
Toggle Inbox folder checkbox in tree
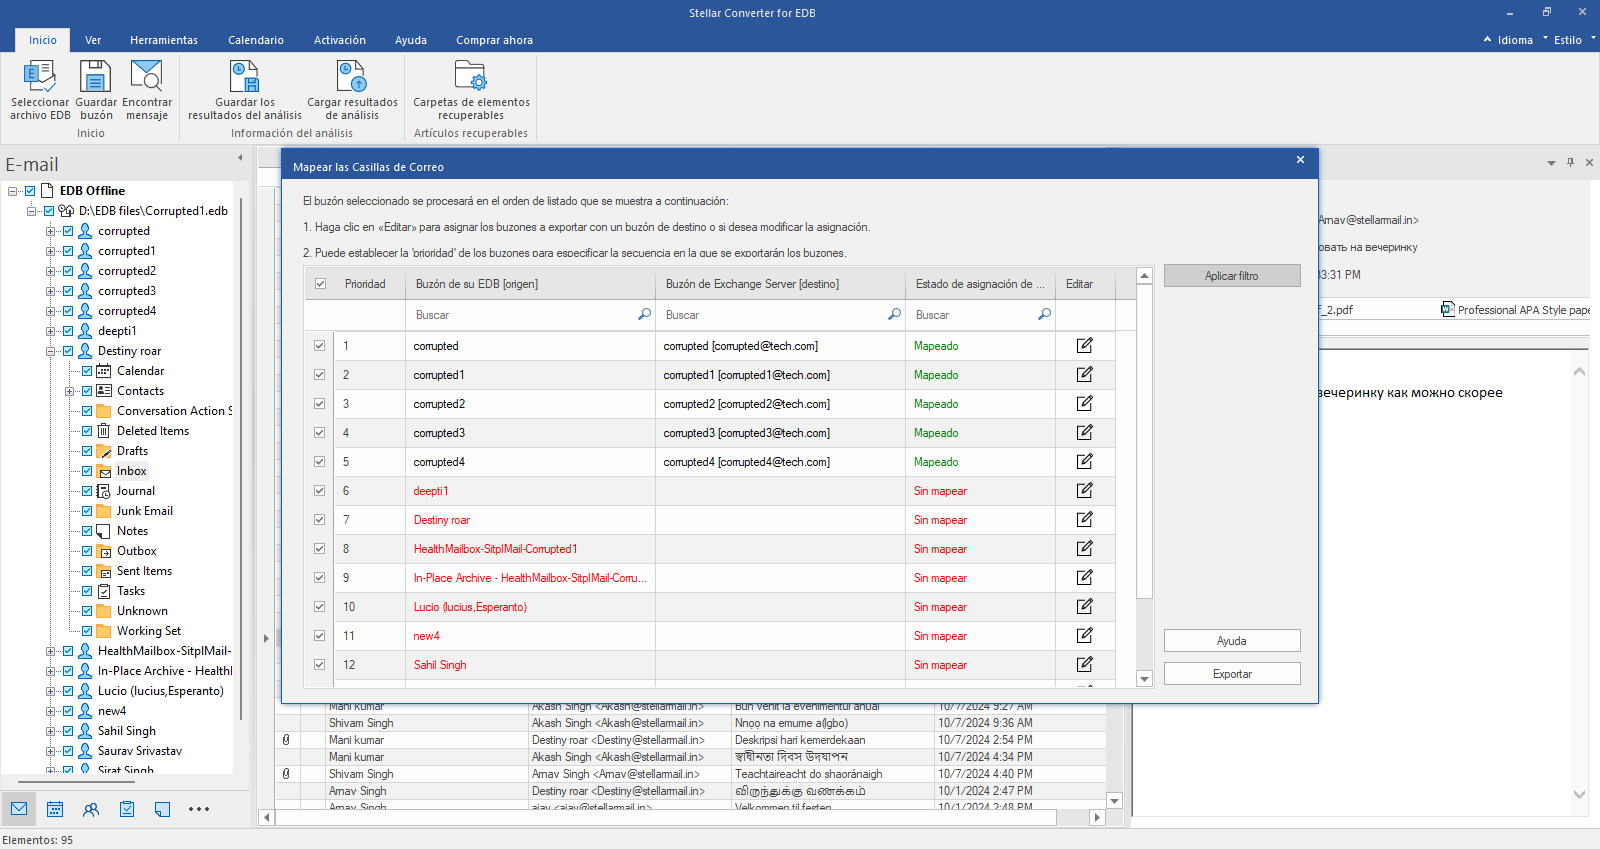tap(87, 471)
